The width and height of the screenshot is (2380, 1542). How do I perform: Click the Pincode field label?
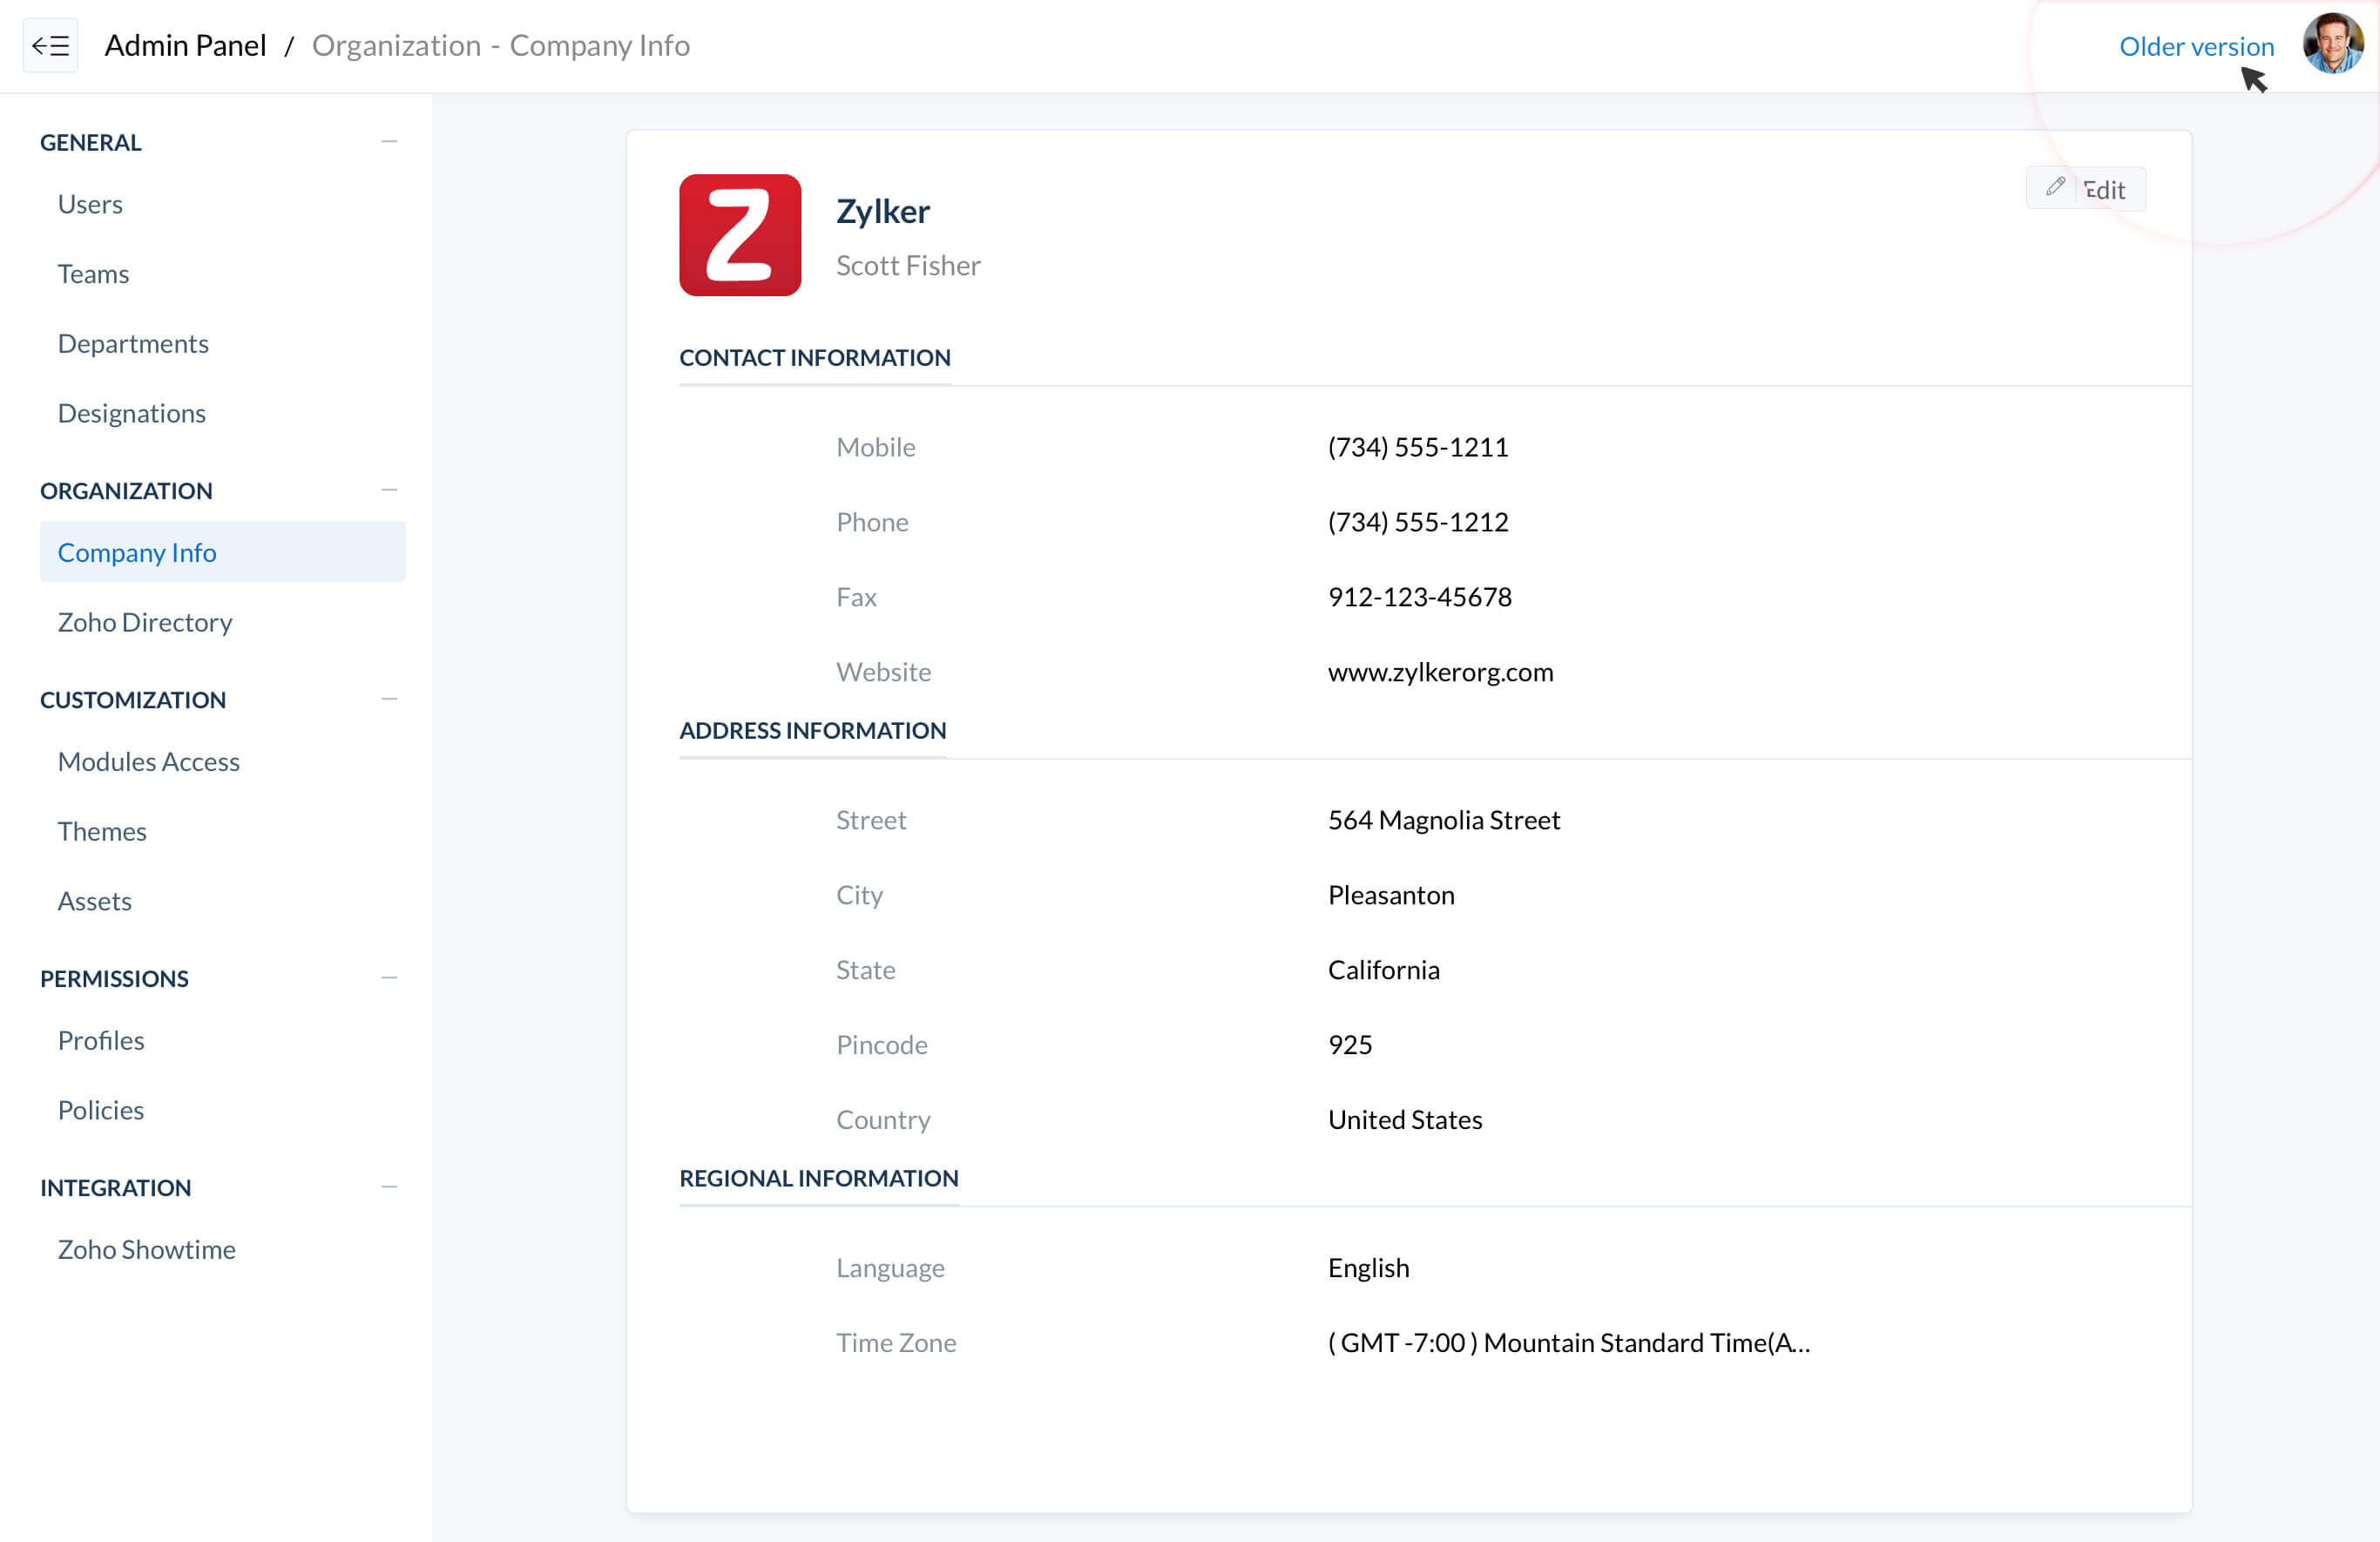click(881, 1045)
